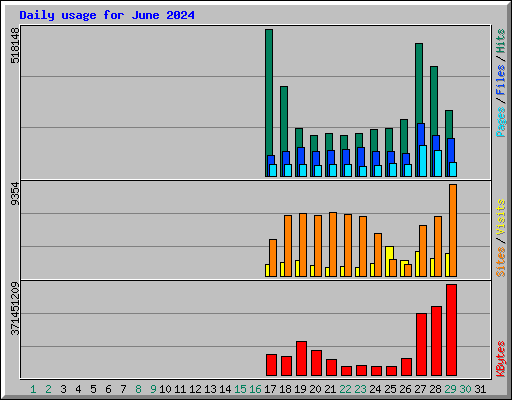512x400 pixels.
Task: Click day label 24 on the axis
Action: (x=375, y=389)
